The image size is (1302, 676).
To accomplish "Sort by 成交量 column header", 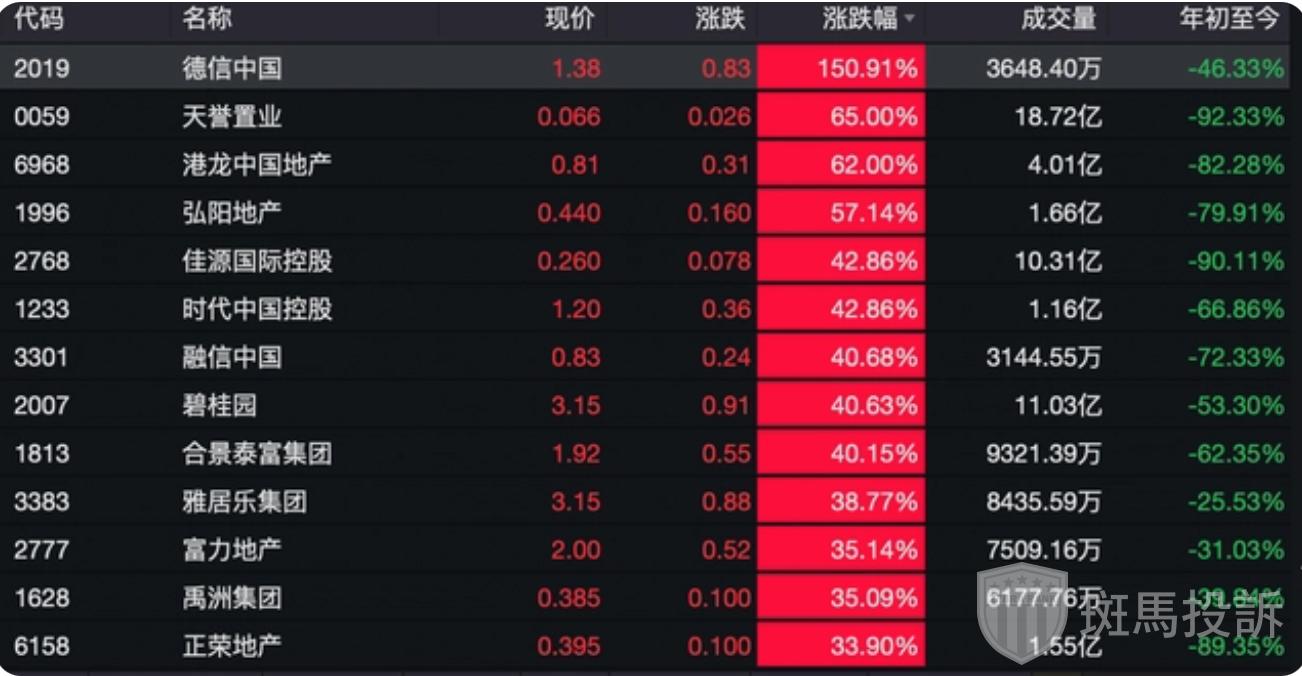I will (1059, 19).
